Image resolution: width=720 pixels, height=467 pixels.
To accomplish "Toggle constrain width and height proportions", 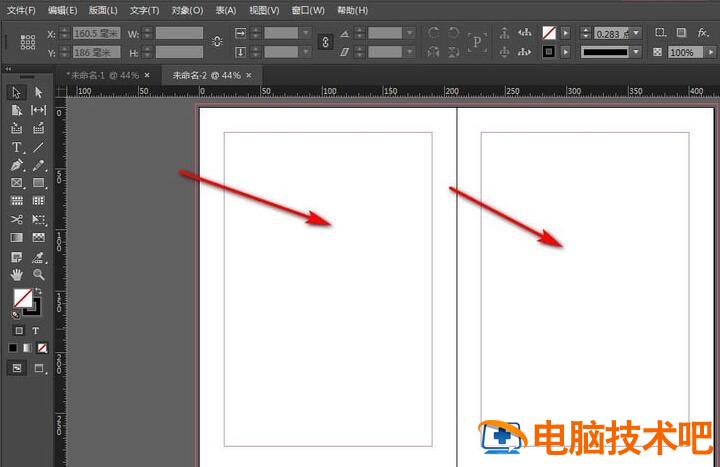I will pos(217,41).
